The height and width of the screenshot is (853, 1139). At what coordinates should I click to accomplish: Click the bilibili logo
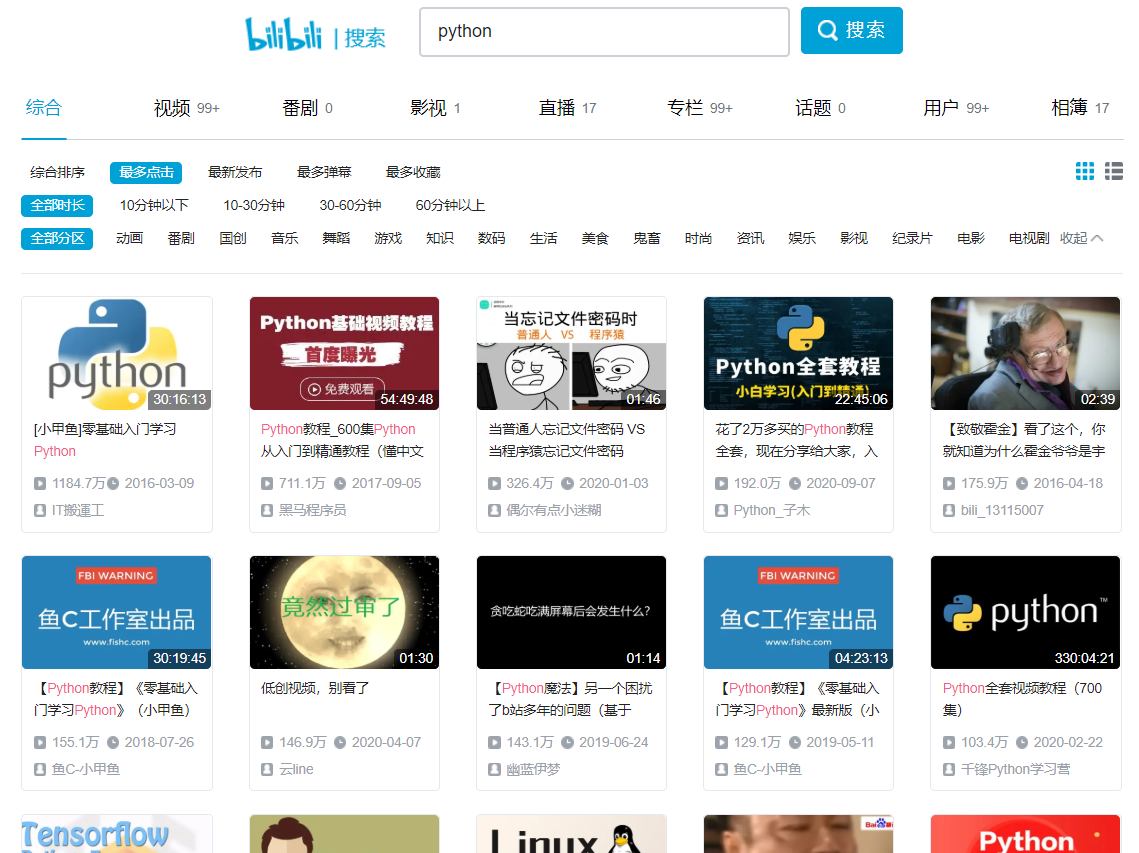point(284,33)
